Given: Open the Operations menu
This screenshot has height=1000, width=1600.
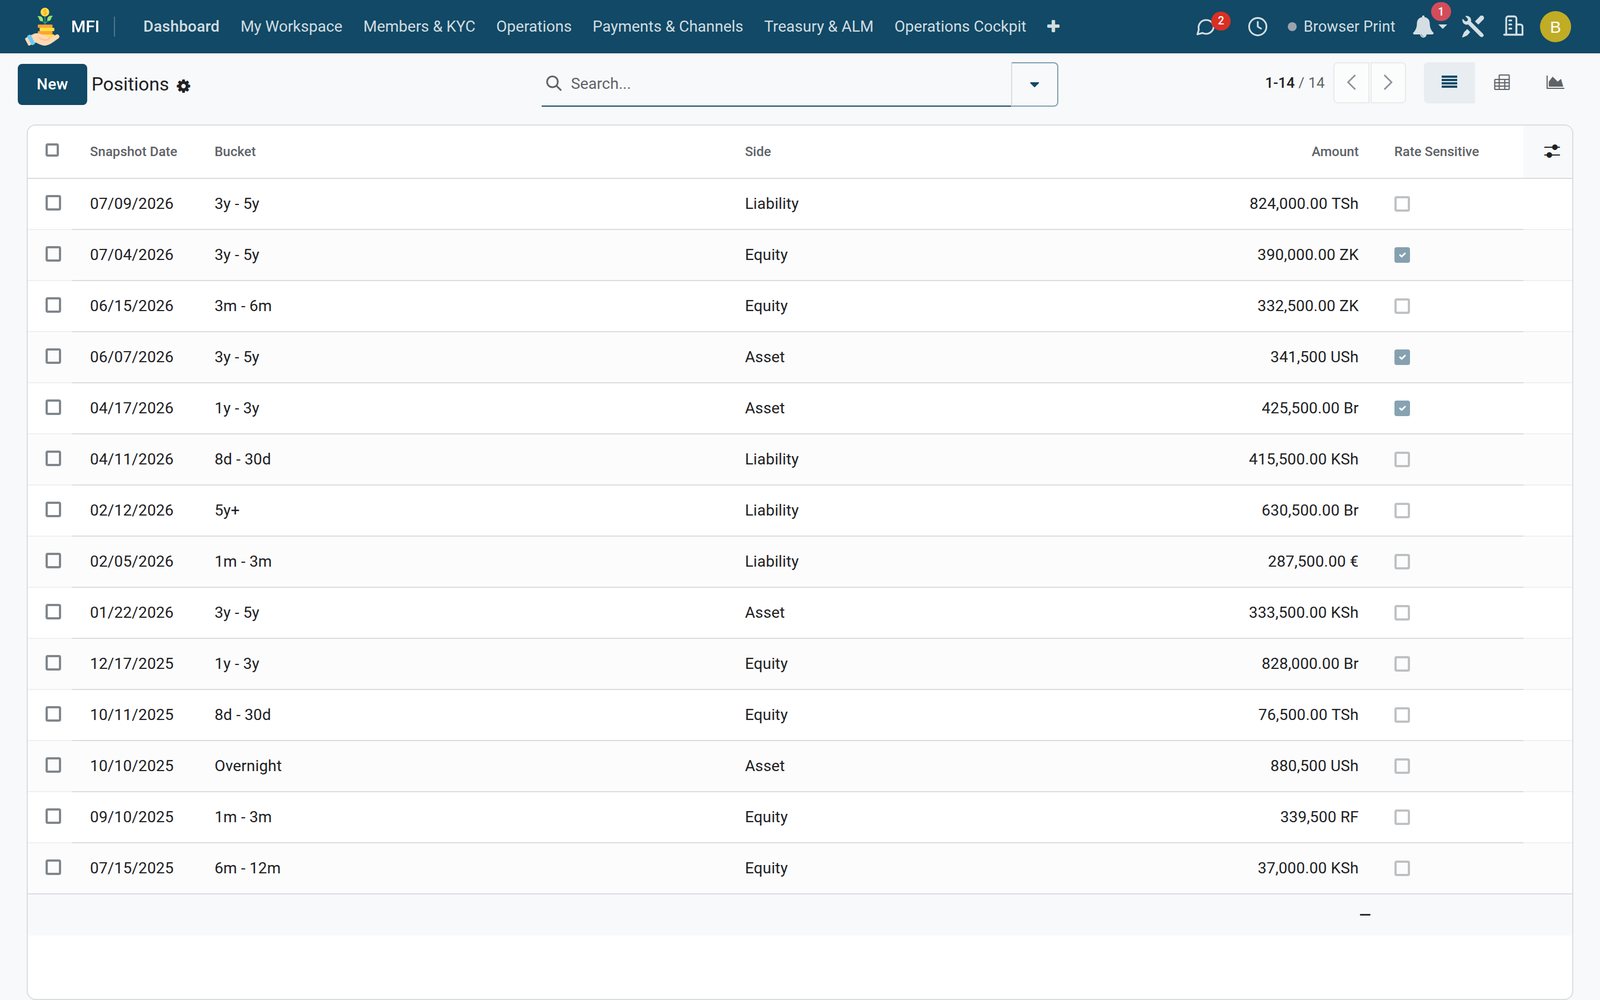Looking at the screenshot, I should coord(534,27).
